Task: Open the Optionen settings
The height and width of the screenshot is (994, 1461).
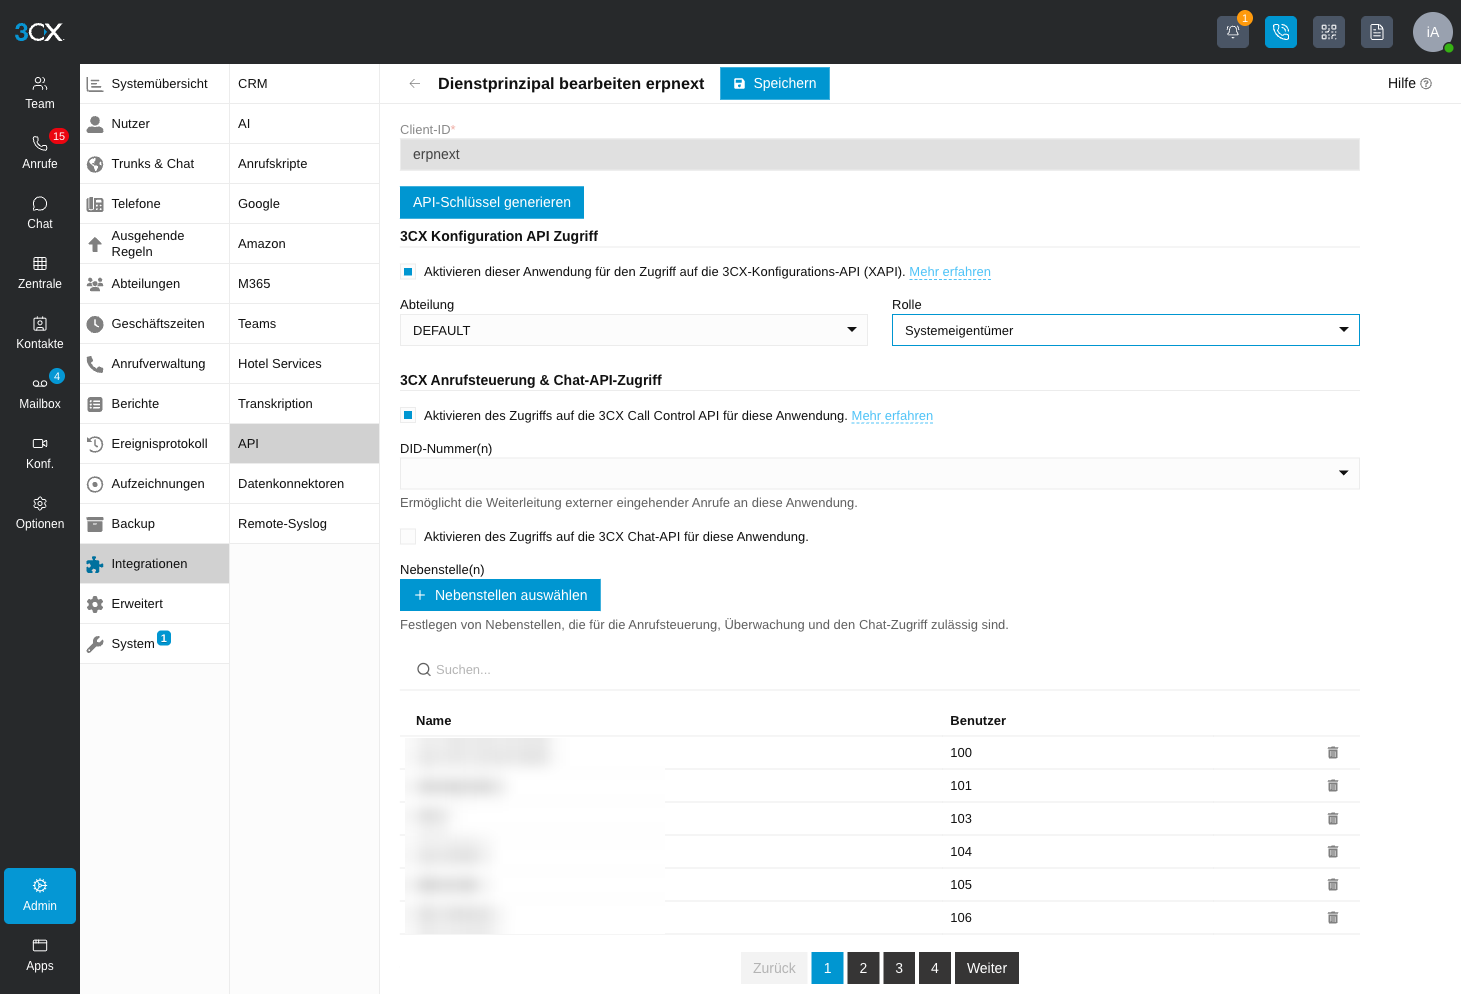Action: coord(40,513)
